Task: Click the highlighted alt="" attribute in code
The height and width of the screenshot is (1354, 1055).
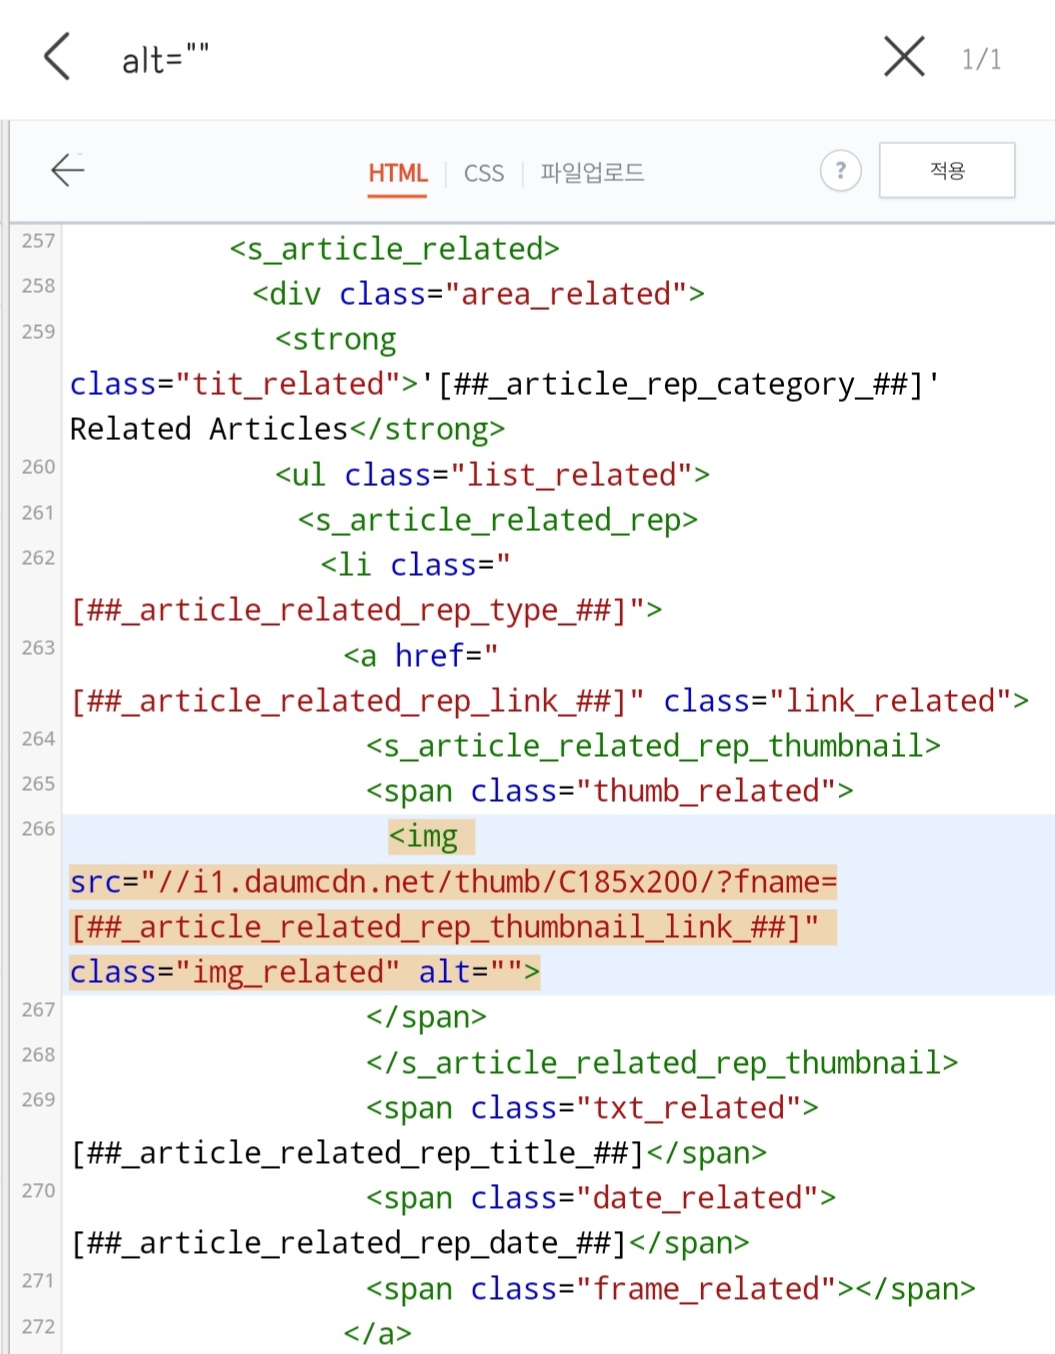Action: tap(470, 972)
